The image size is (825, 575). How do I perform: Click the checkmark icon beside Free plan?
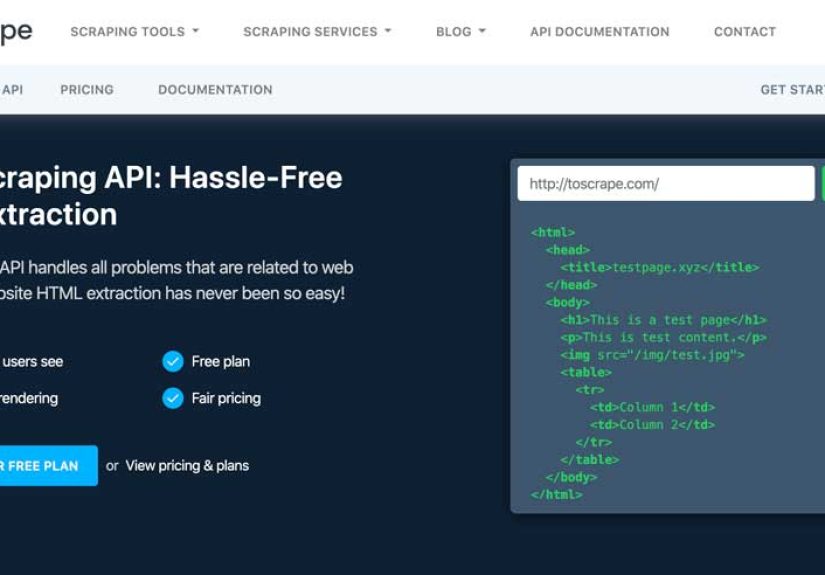(x=173, y=361)
